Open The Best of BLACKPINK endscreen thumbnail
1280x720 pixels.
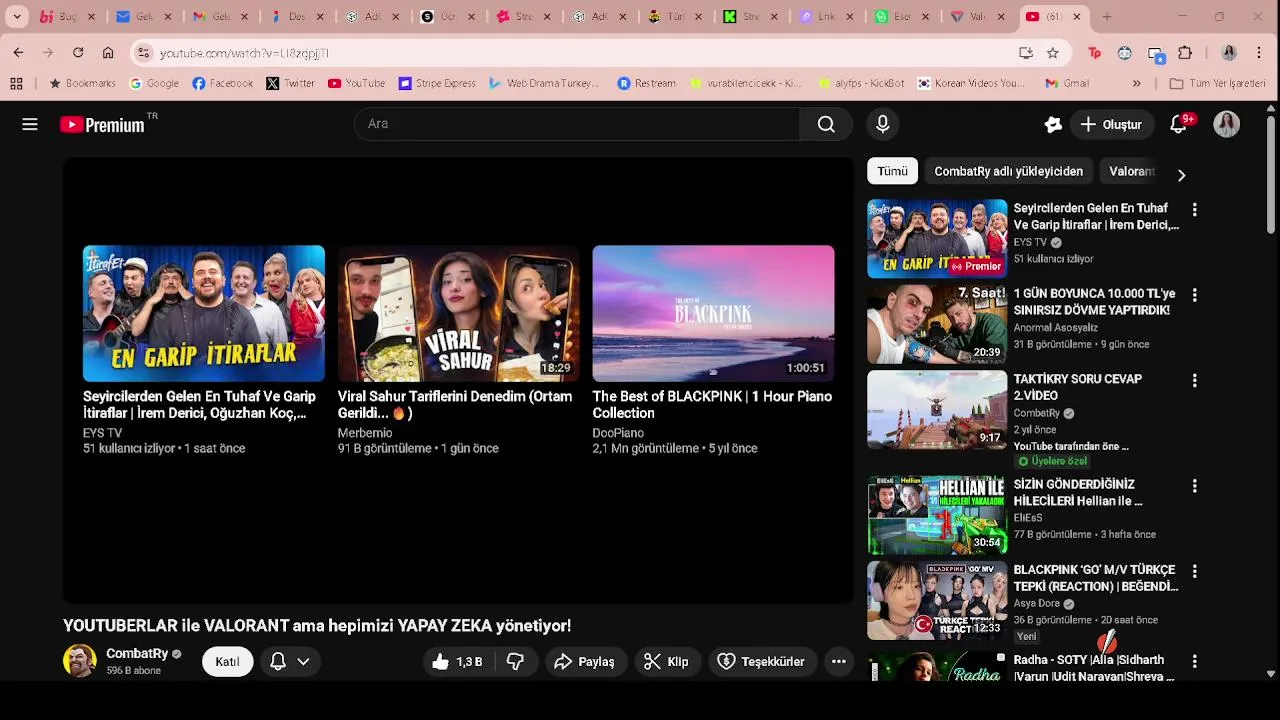pos(713,314)
